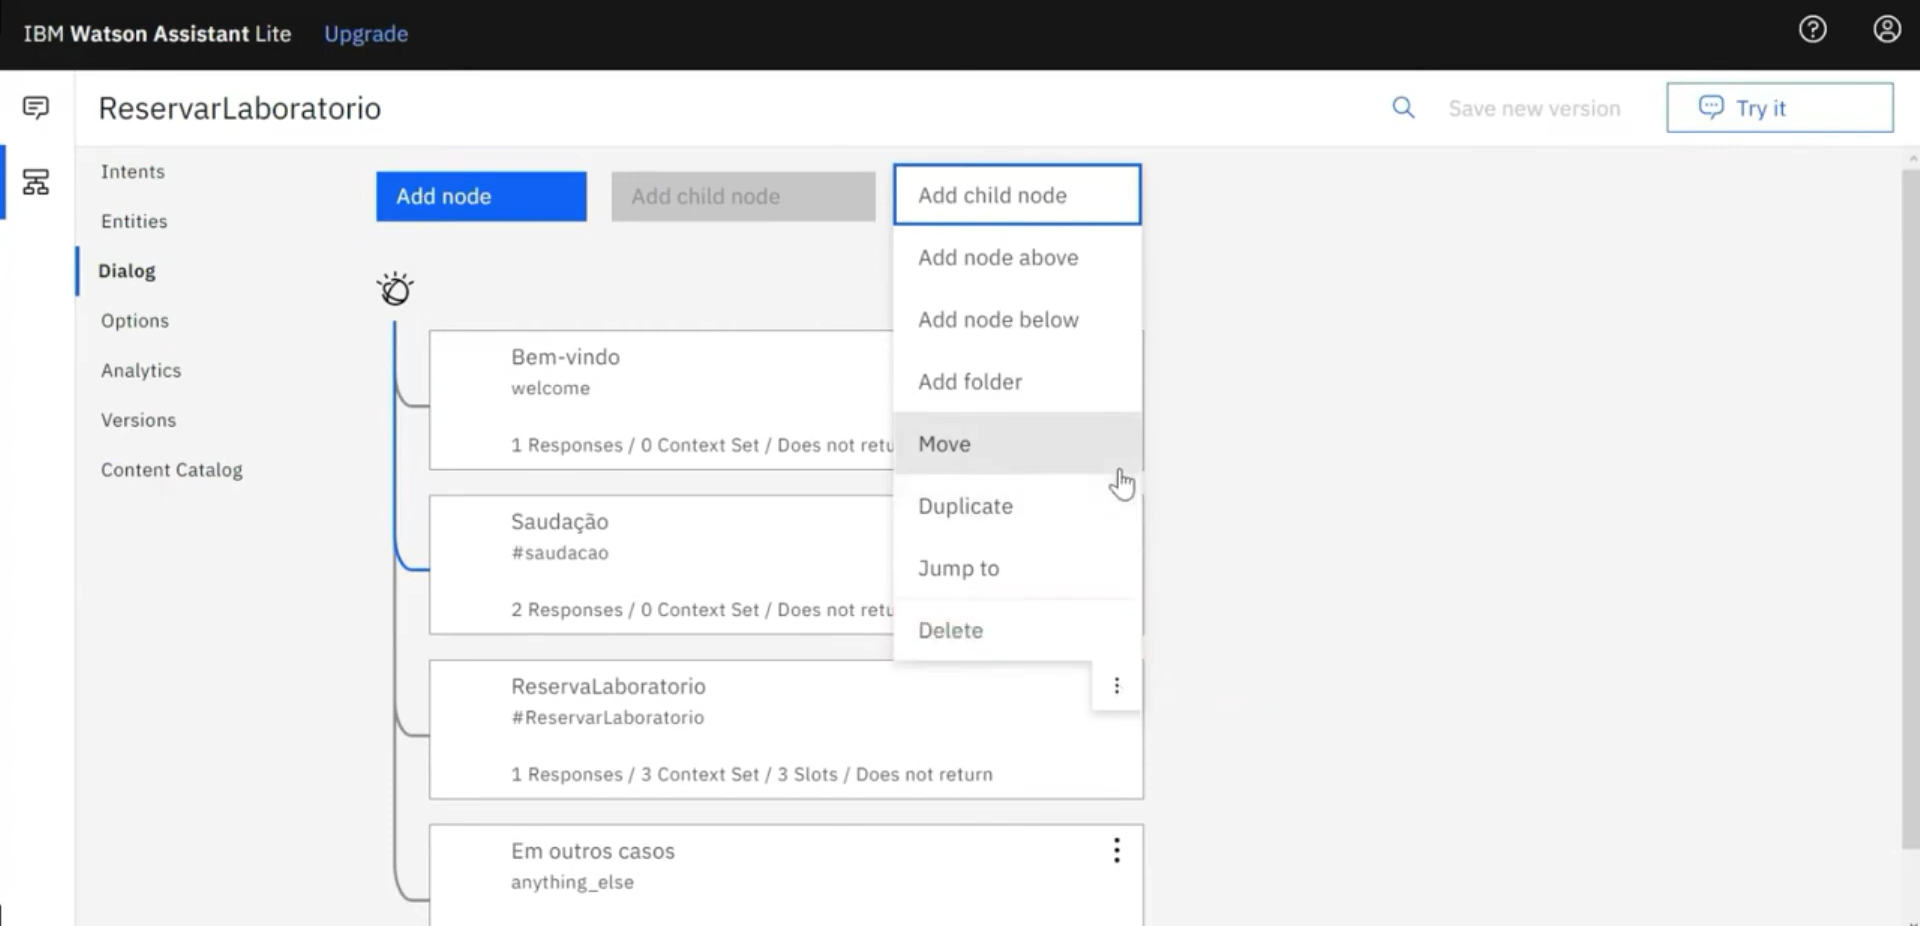
Task: Click the Skills dialog tree sidebar icon
Action: [36, 182]
